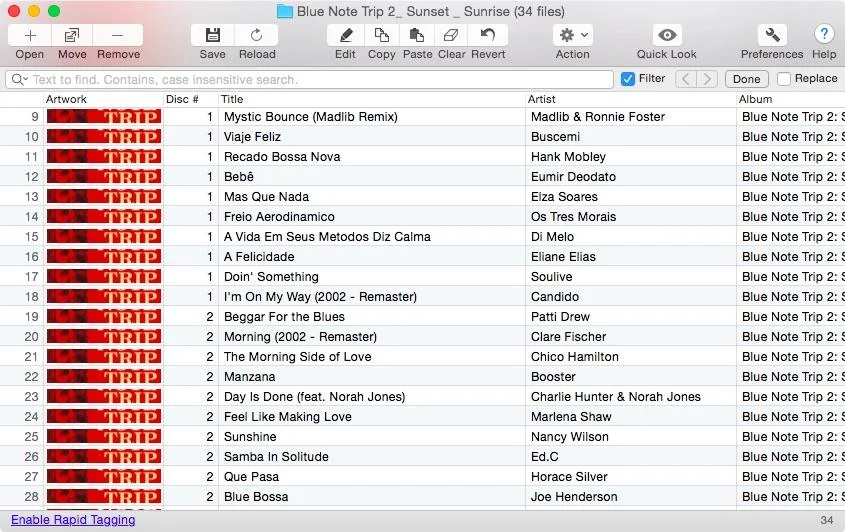Image resolution: width=845 pixels, height=532 pixels.
Task: Select title Day Is Done (feat. Norah Jones)
Action: coord(314,397)
